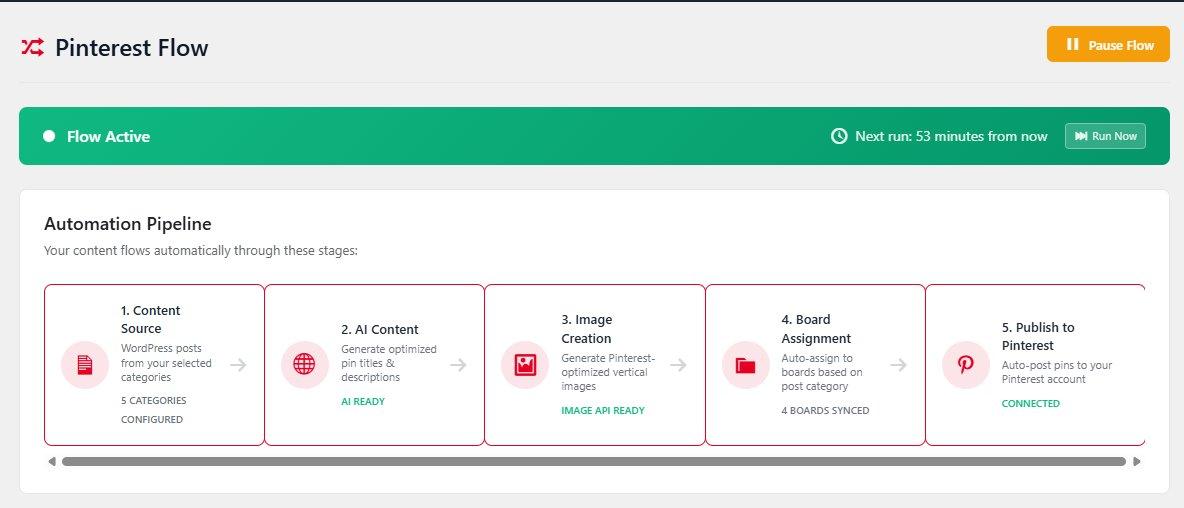1184x508 pixels.
Task: Click the Board Assignment folder icon
Action: 745,365
